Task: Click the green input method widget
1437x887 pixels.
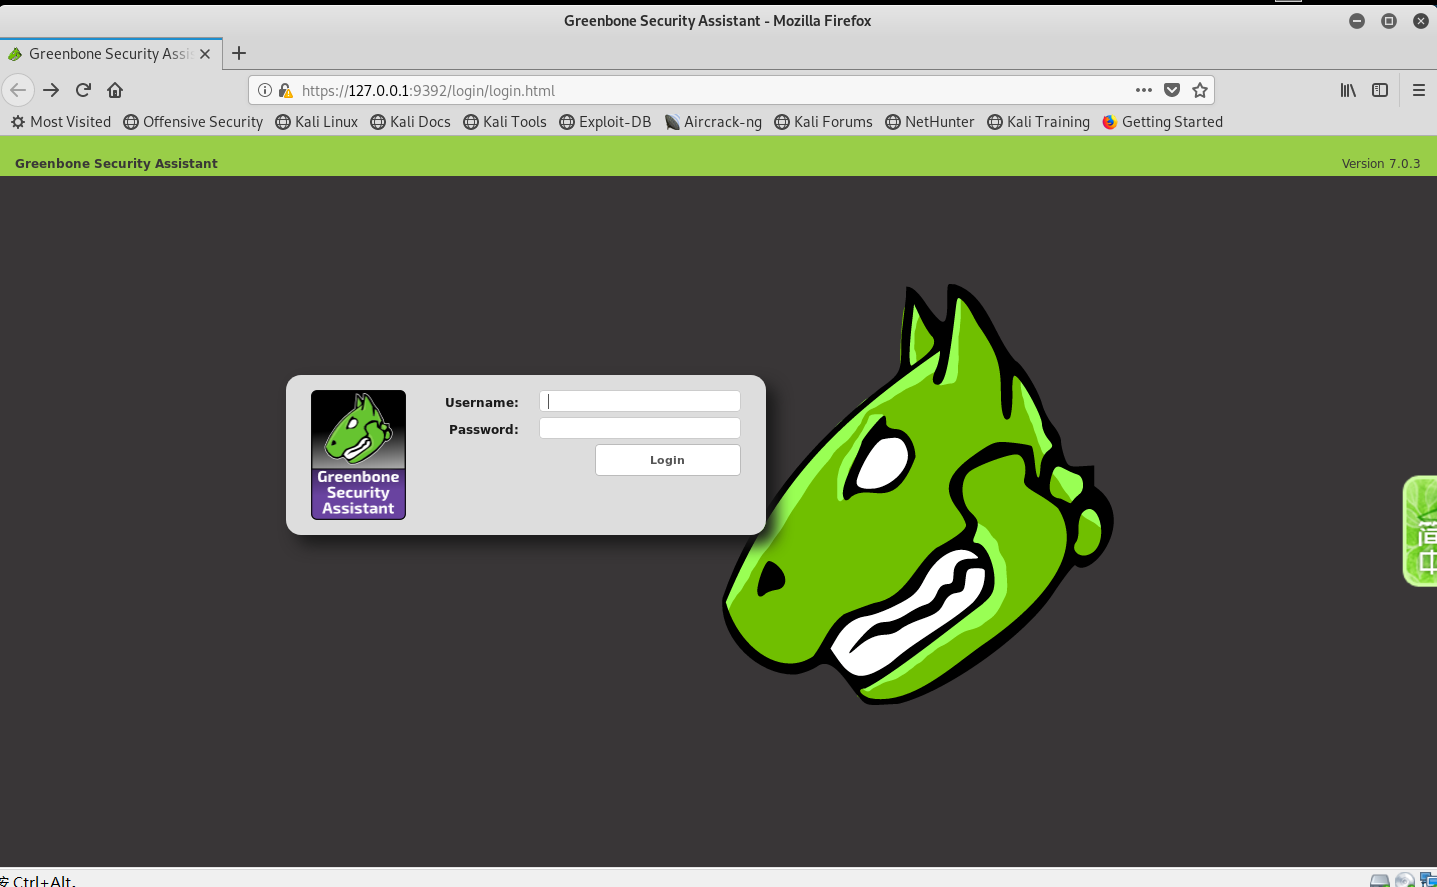Action: (1421, 531)
